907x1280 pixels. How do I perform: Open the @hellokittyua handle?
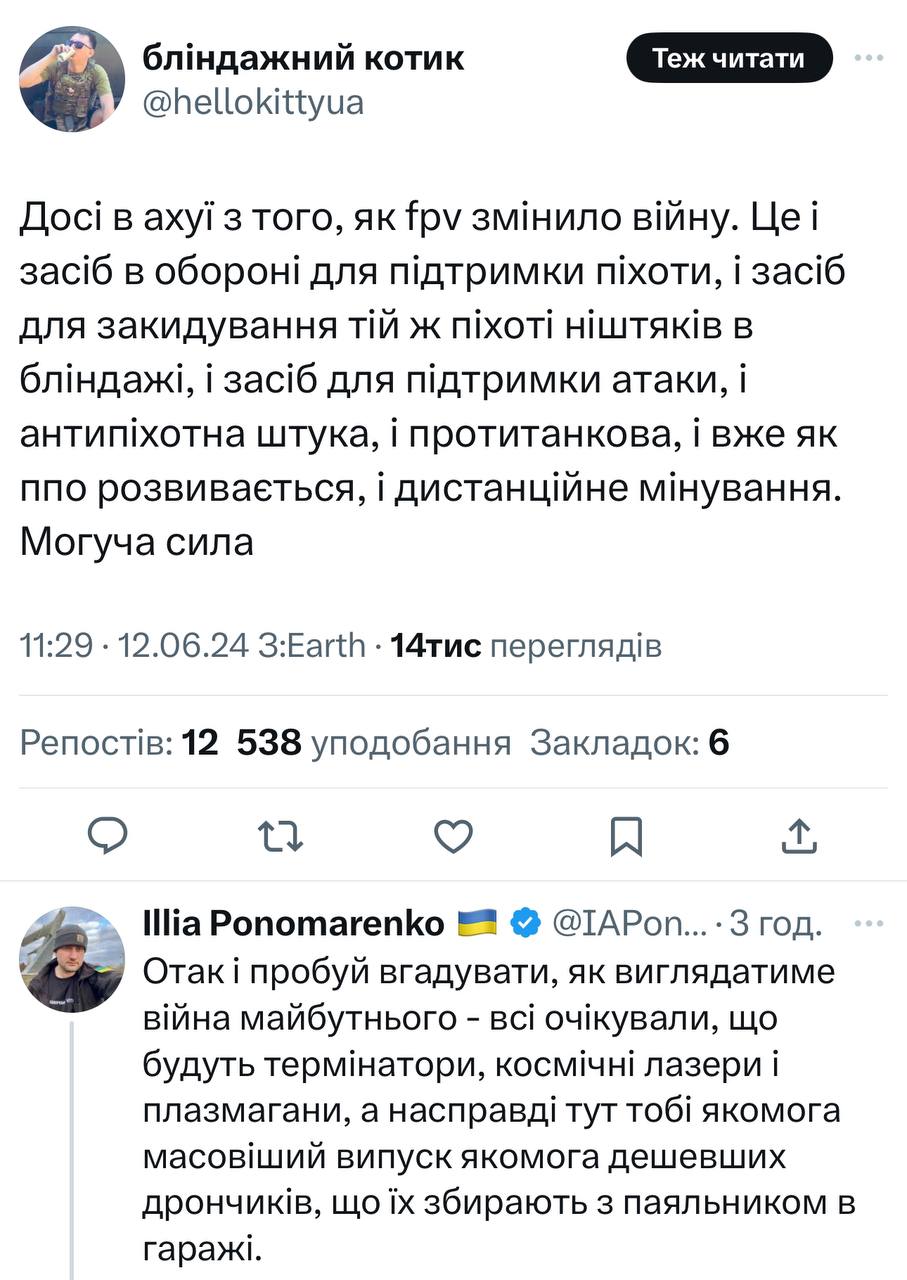point(254,103)
